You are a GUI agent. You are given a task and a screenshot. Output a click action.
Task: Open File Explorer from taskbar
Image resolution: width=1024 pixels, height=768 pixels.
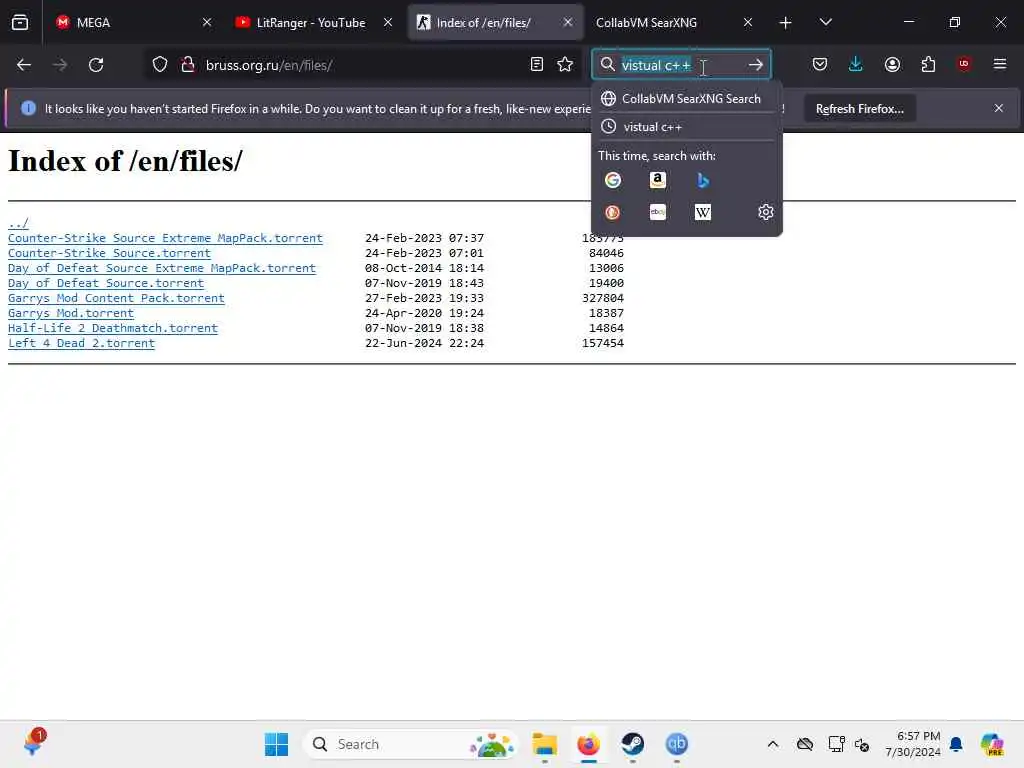[x=544, y=744]
